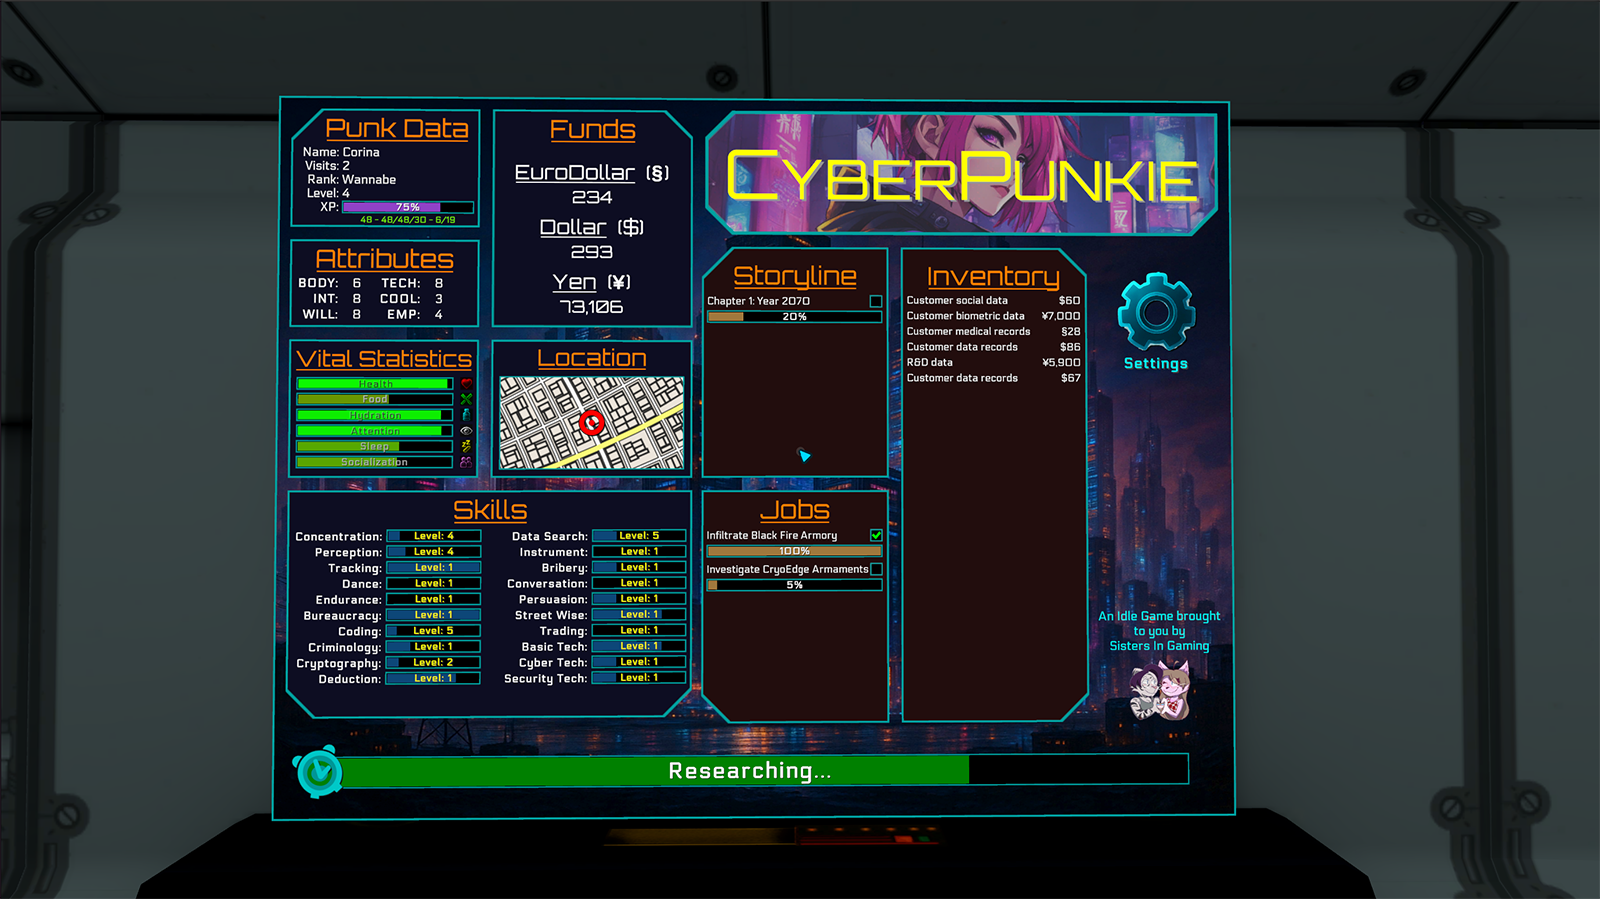Select 'Customer medical records' inventory row
This screenshot has width=1600, height=899.
[x=993, y=331]
